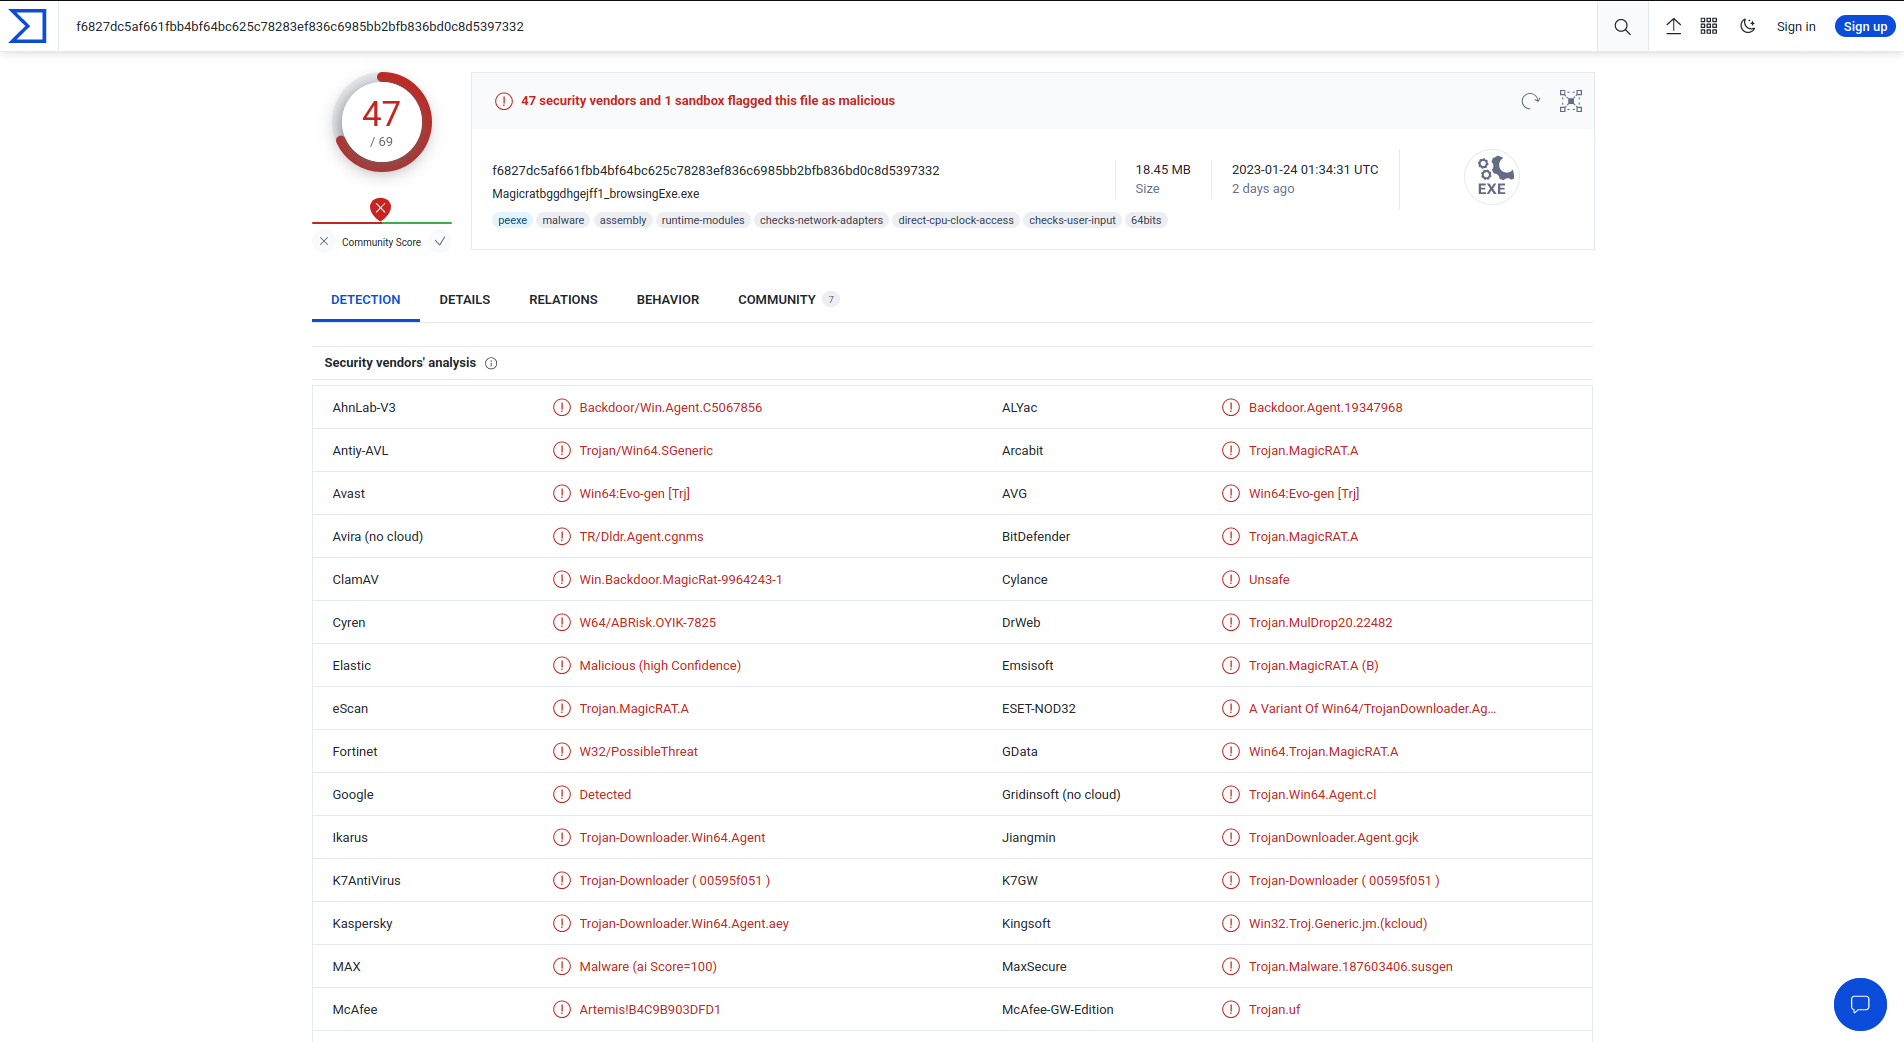Vote malicious with Community Score X
This screenshot has width=1904, height=1042.
(324, 241)
